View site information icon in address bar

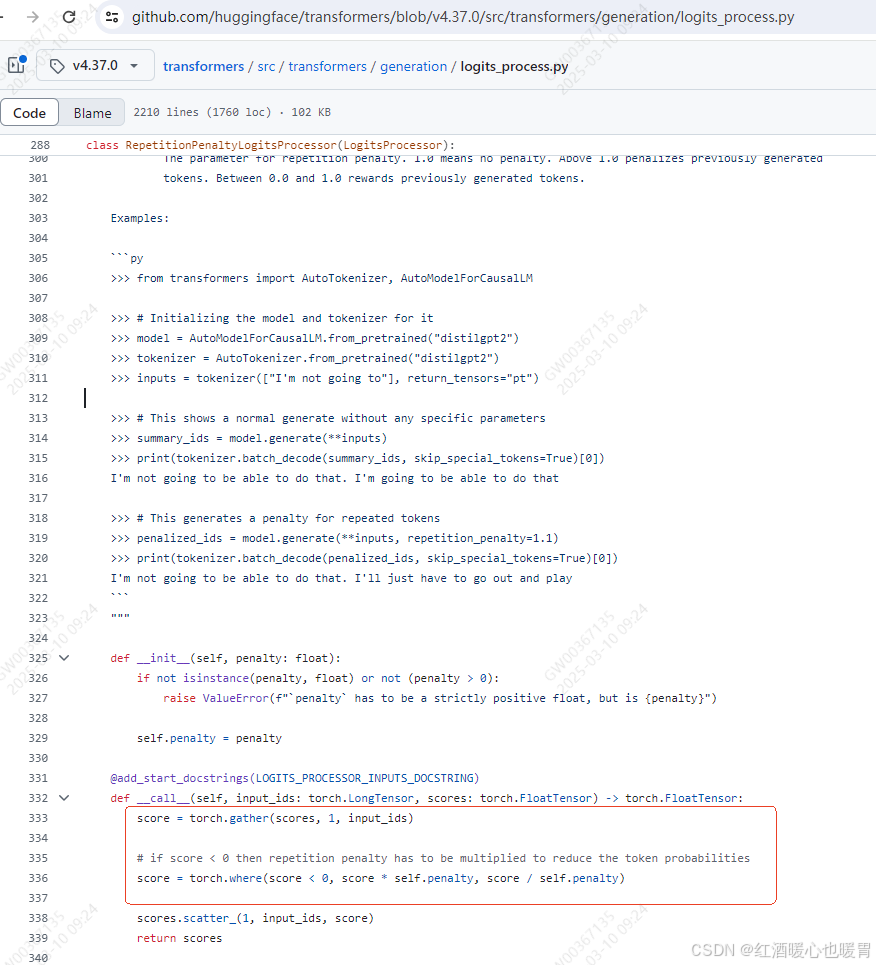(x=112, y=17)
